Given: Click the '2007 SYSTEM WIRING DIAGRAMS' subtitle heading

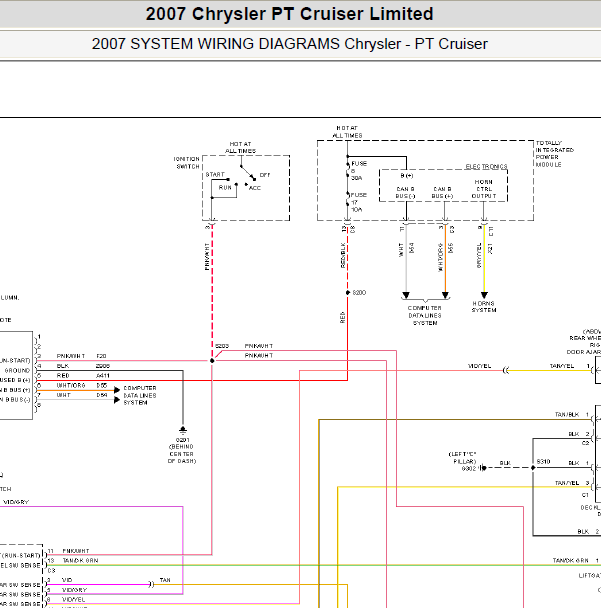Looking at the screenshot, I should pyautogui.click(x=218, y=44).
